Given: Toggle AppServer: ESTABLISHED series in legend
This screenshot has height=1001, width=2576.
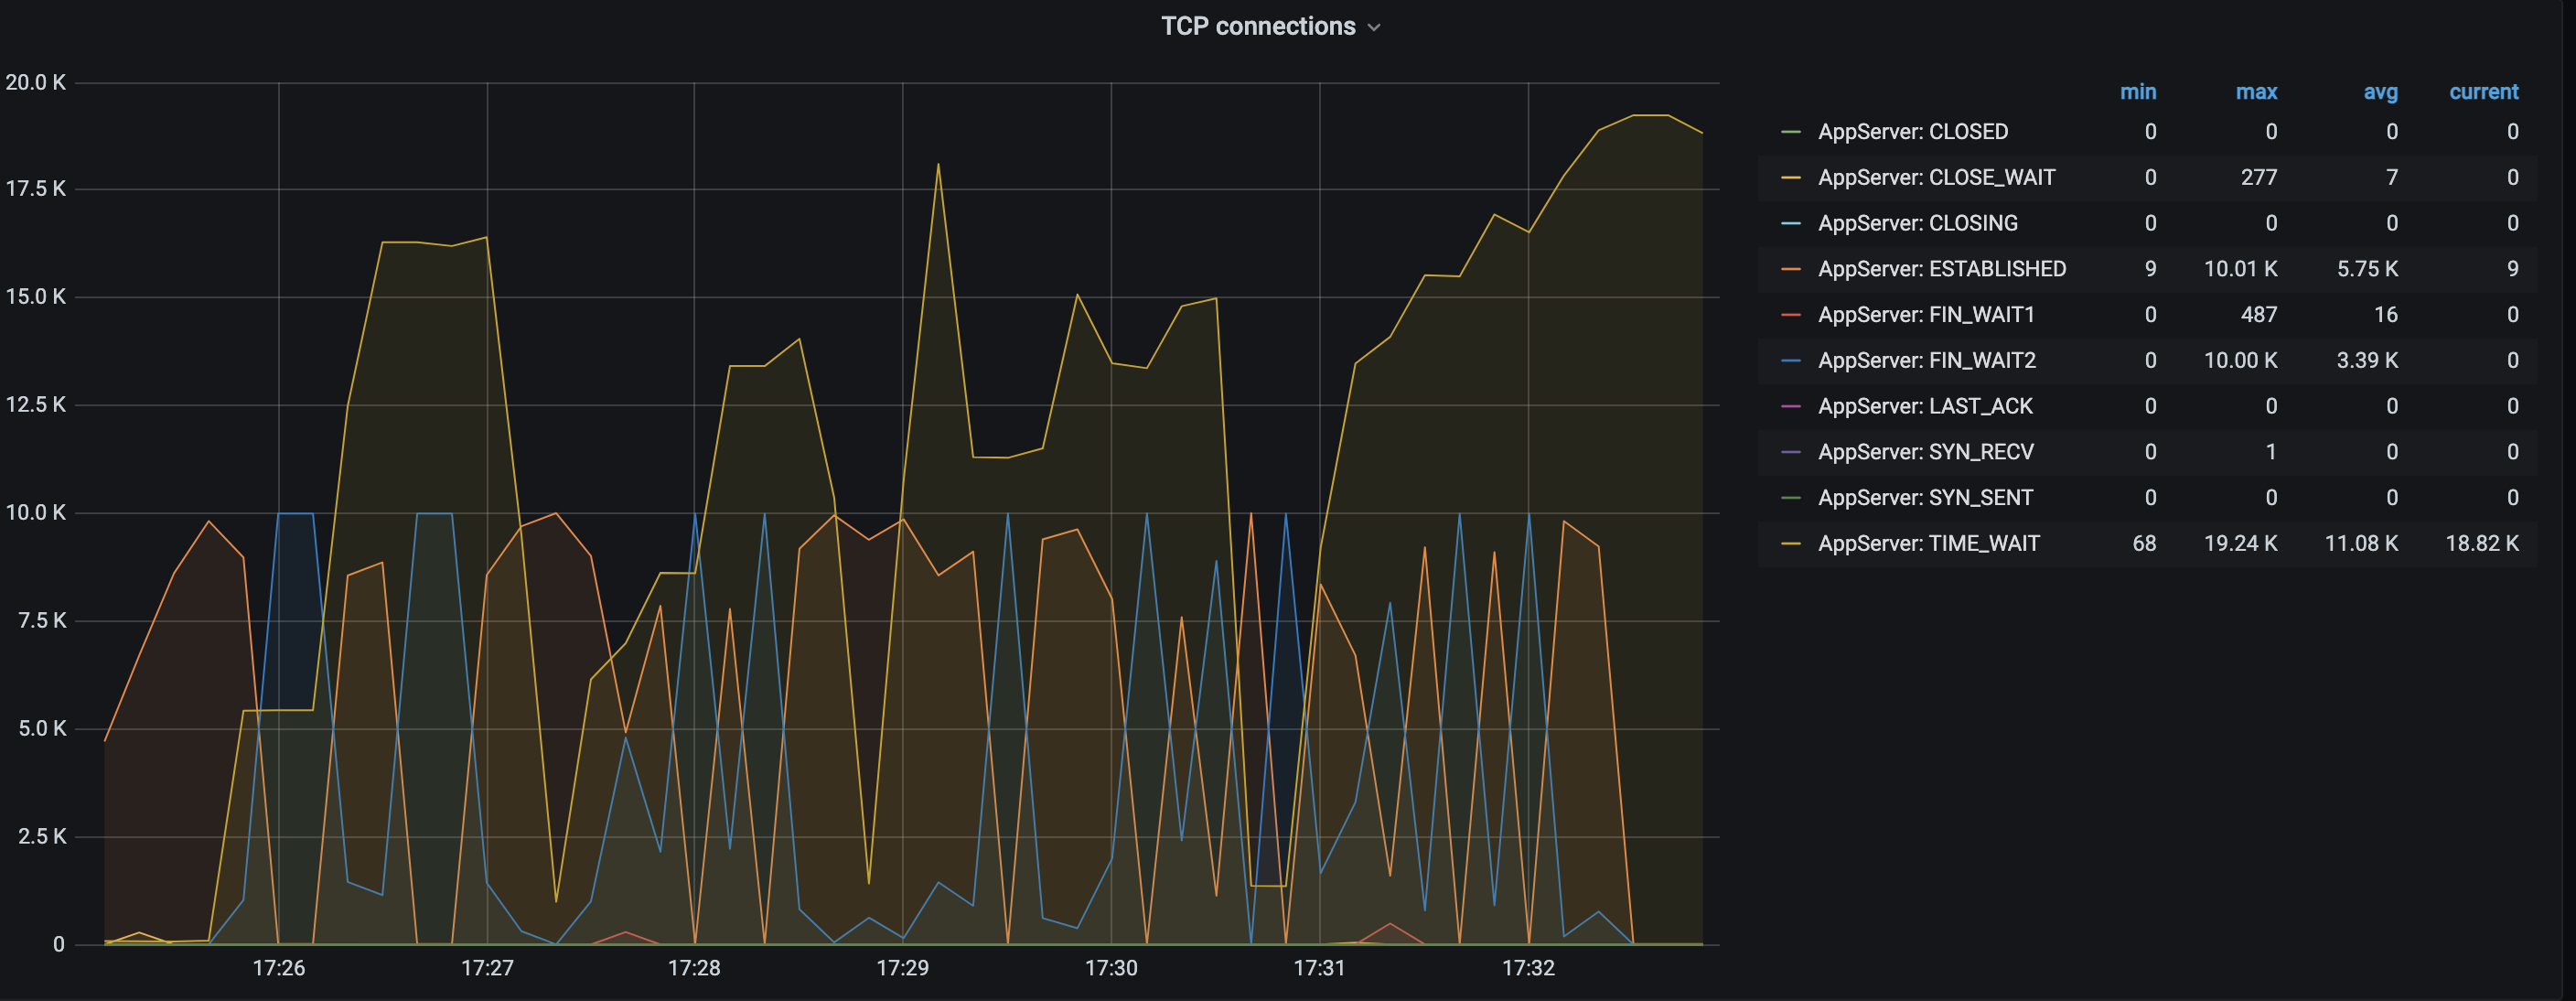Looking at the screenshot, I should (1941, 269).
